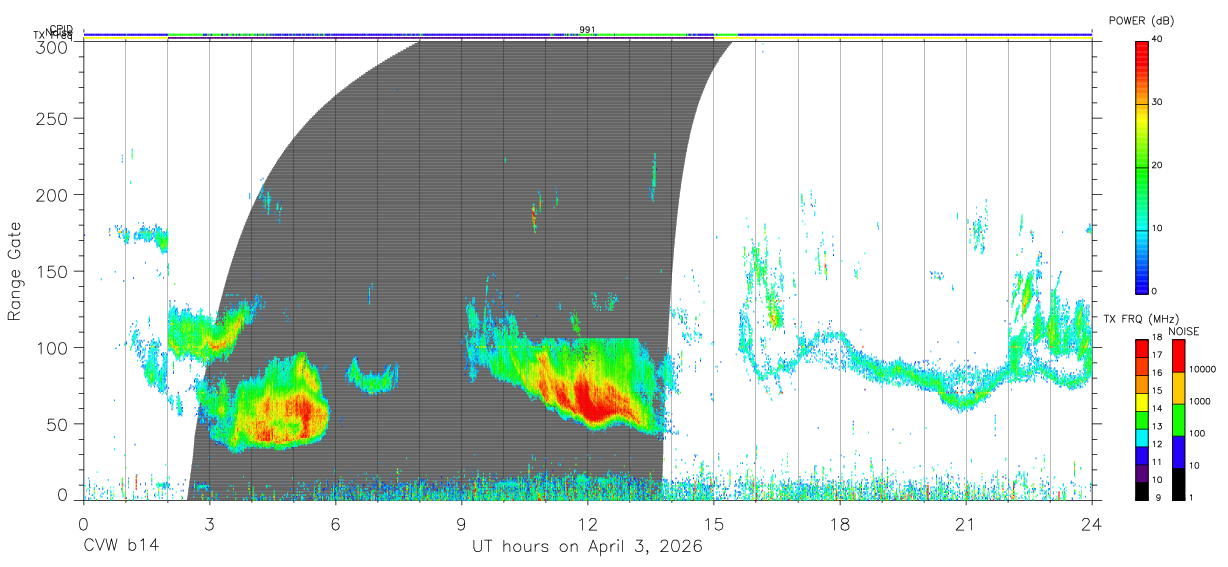Click the 6 hour tick label on time axis
Image resolution: width=1228 pixels, height=567 pixels.
point(336,524)
